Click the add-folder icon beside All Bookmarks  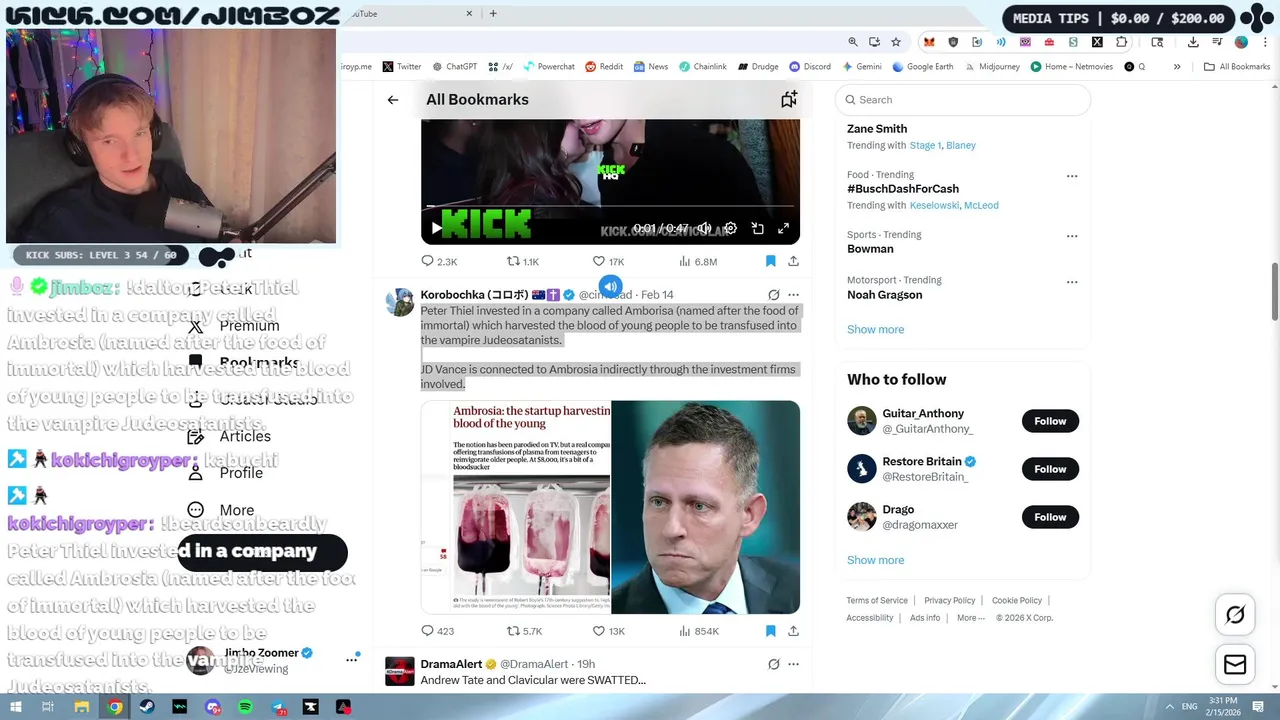point(789,99)
